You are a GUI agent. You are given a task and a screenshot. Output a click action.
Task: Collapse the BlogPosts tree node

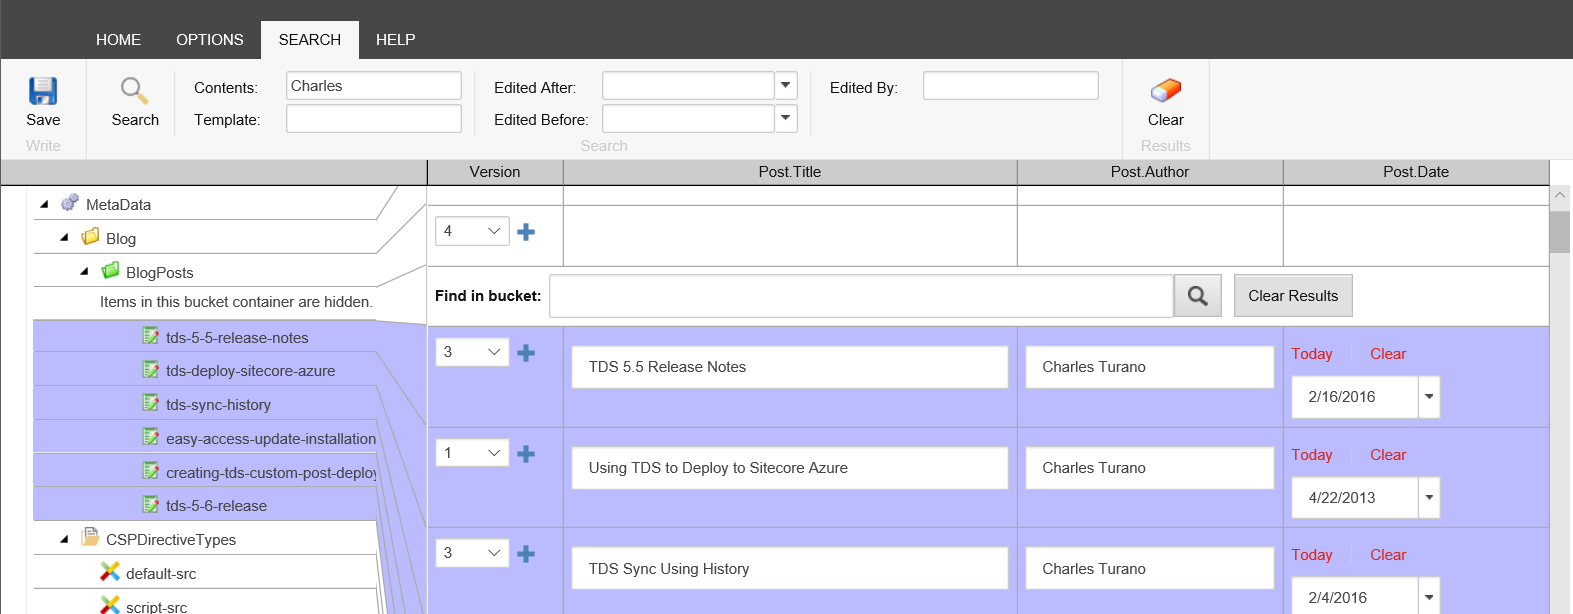(84, 272)
